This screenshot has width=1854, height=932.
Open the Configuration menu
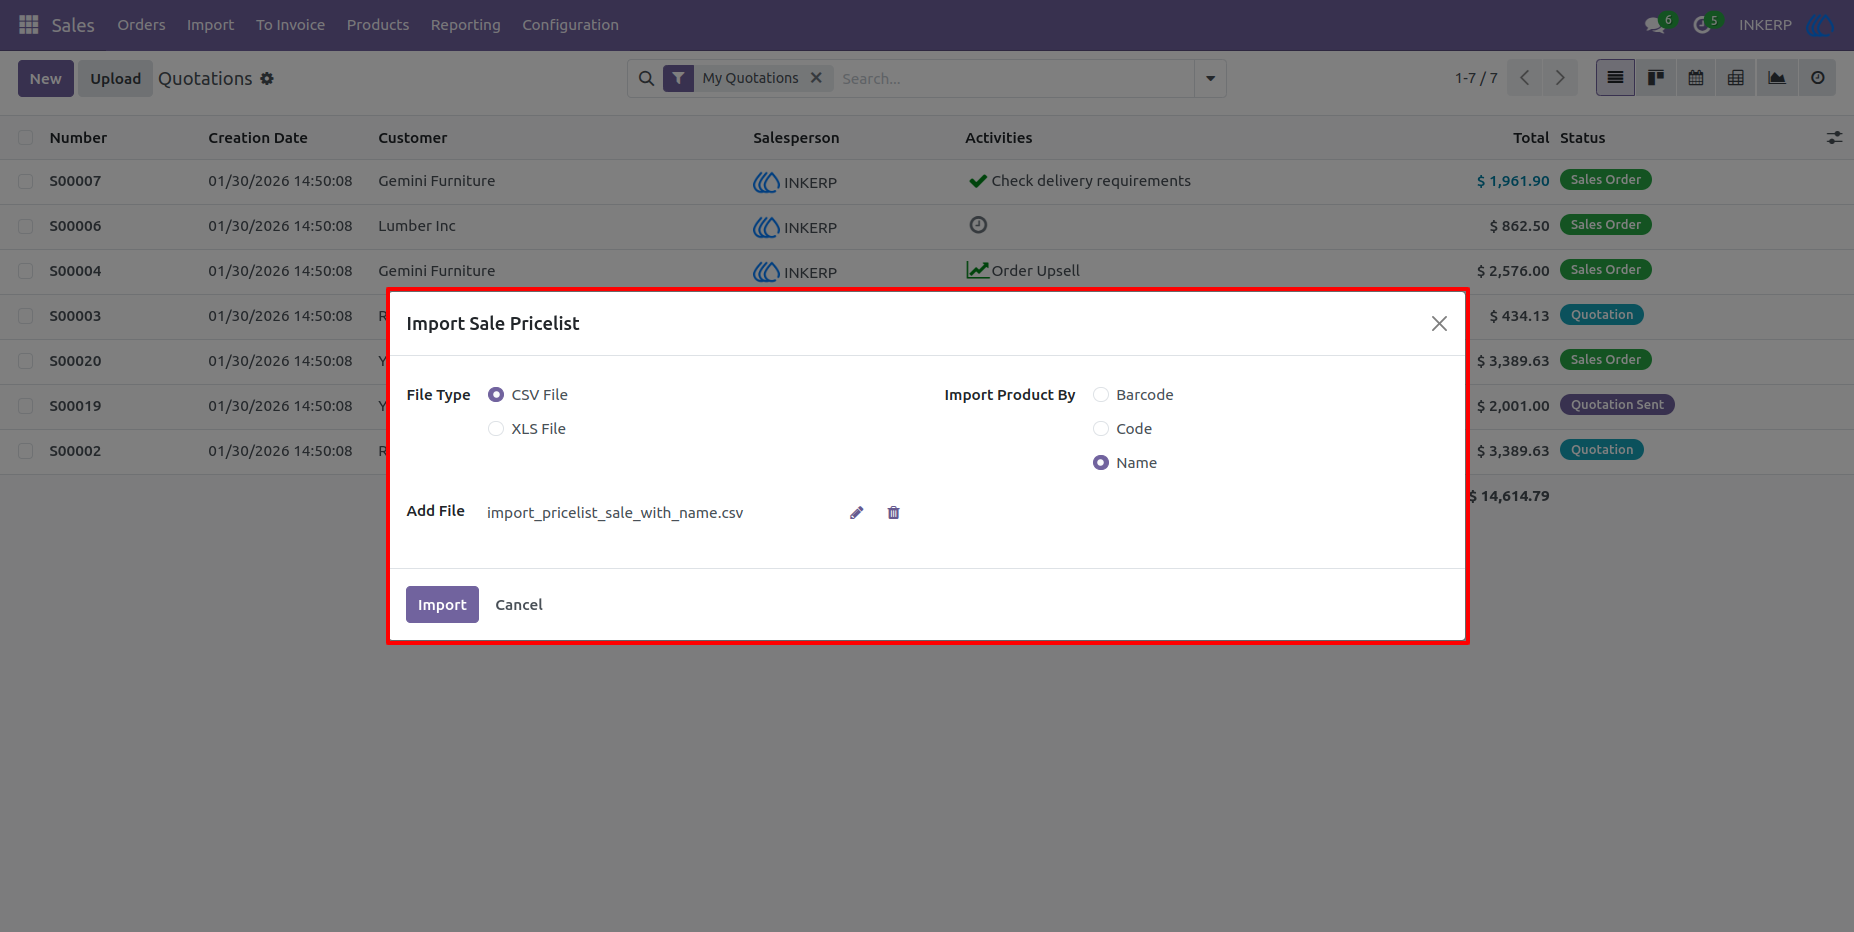click(x=570, y=25)
